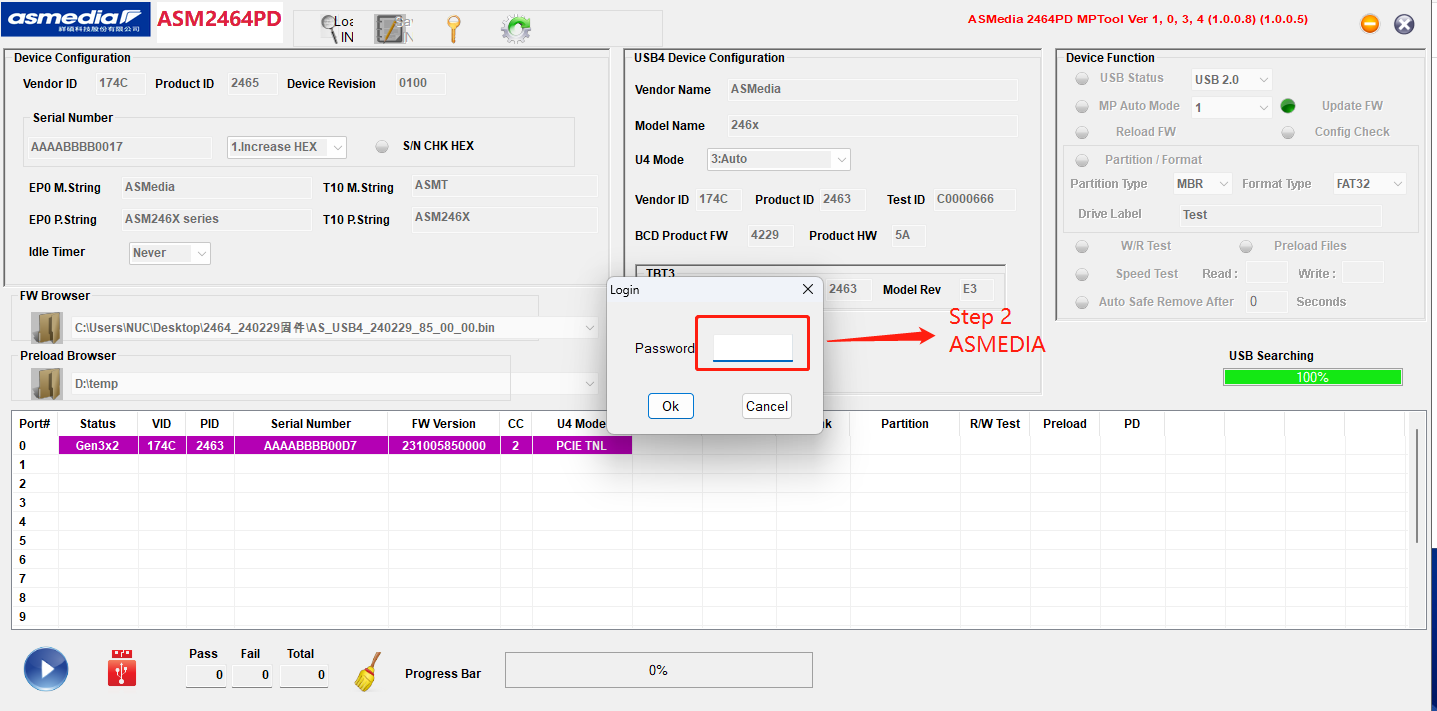Click the Preload Browser folder icon
Image resolution: width=1437 pixels, height=711 pixels.
point(47,383)
